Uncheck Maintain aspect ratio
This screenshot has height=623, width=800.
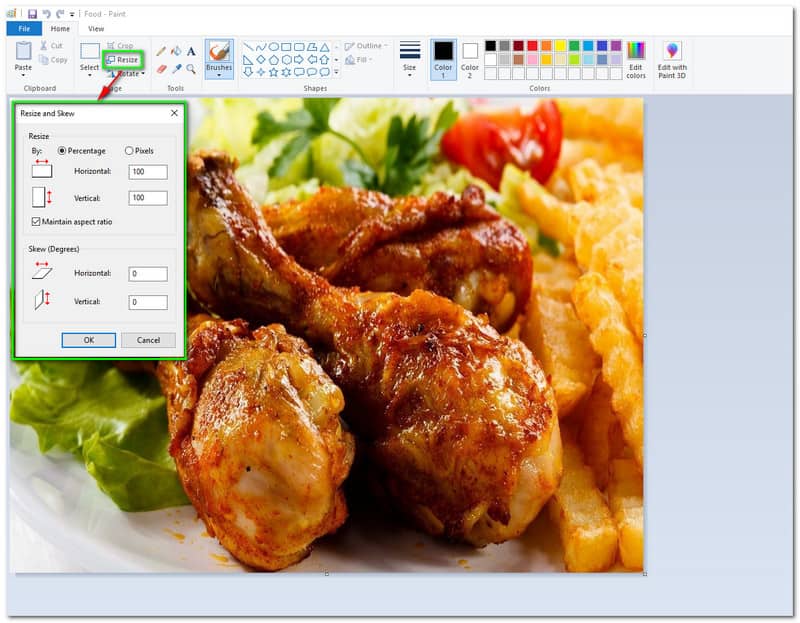pos(36,222)
